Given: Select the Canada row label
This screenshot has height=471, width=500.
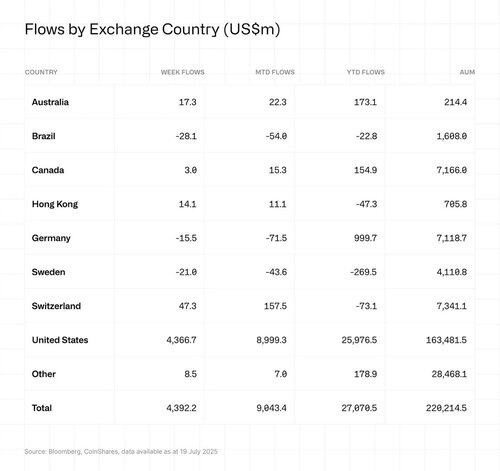Looking at the screenshot, I should [48, 170].
